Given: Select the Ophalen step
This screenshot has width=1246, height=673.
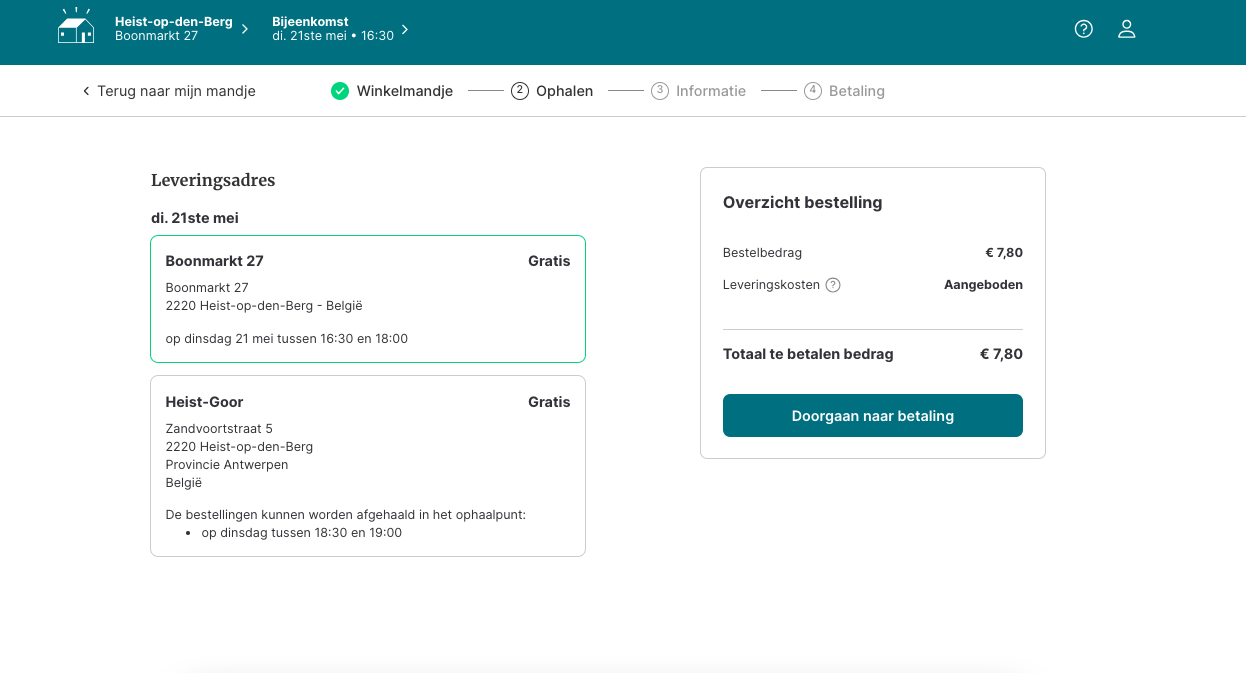Looking at the screenshot, I should 552,91.
